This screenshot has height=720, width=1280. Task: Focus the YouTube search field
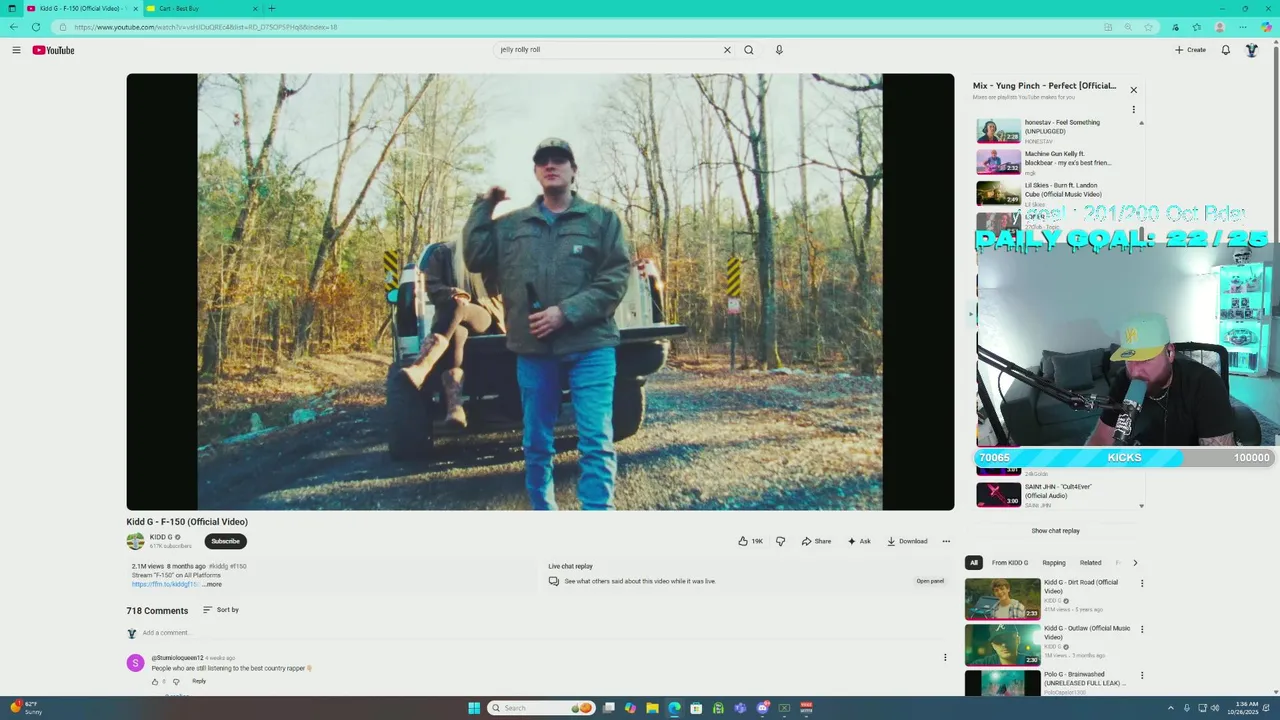pyautogui.click(x=610, y=50)
